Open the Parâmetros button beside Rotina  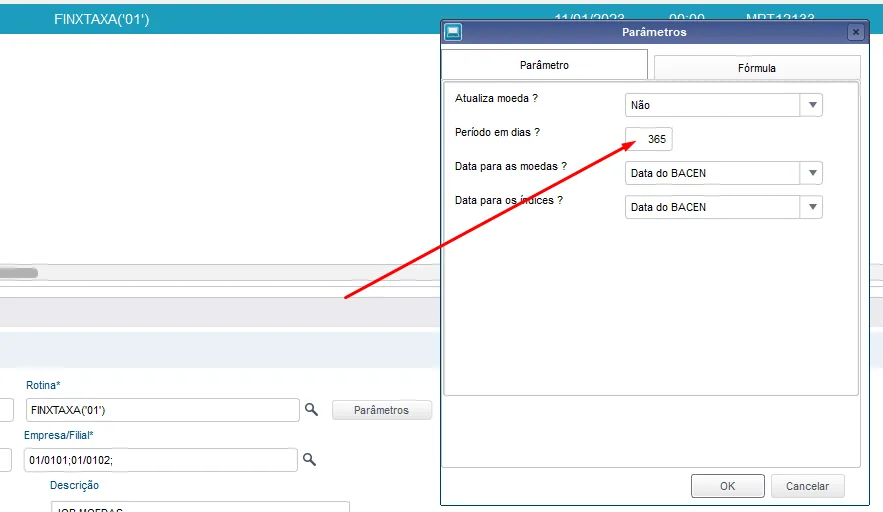click(381, 410)
